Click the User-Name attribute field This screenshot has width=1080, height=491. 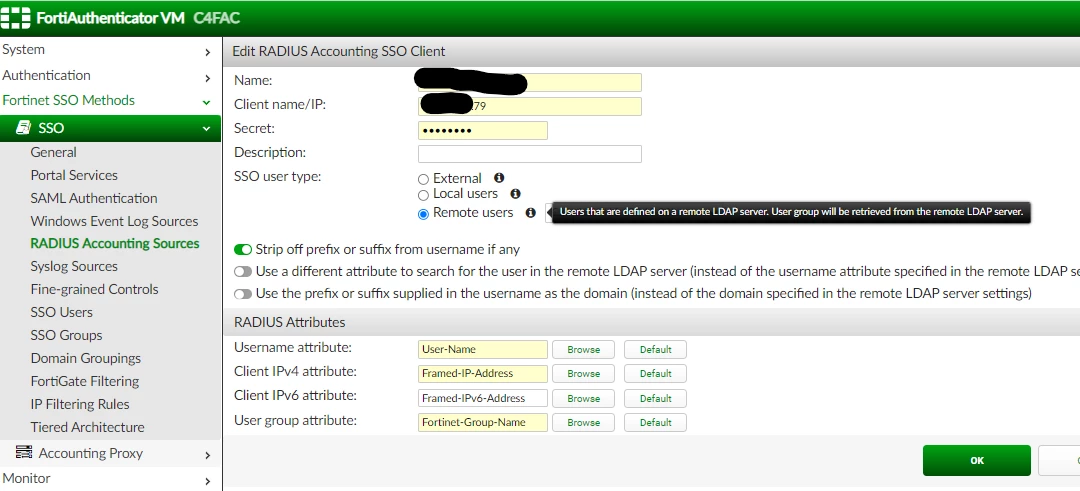click(483, 349)
